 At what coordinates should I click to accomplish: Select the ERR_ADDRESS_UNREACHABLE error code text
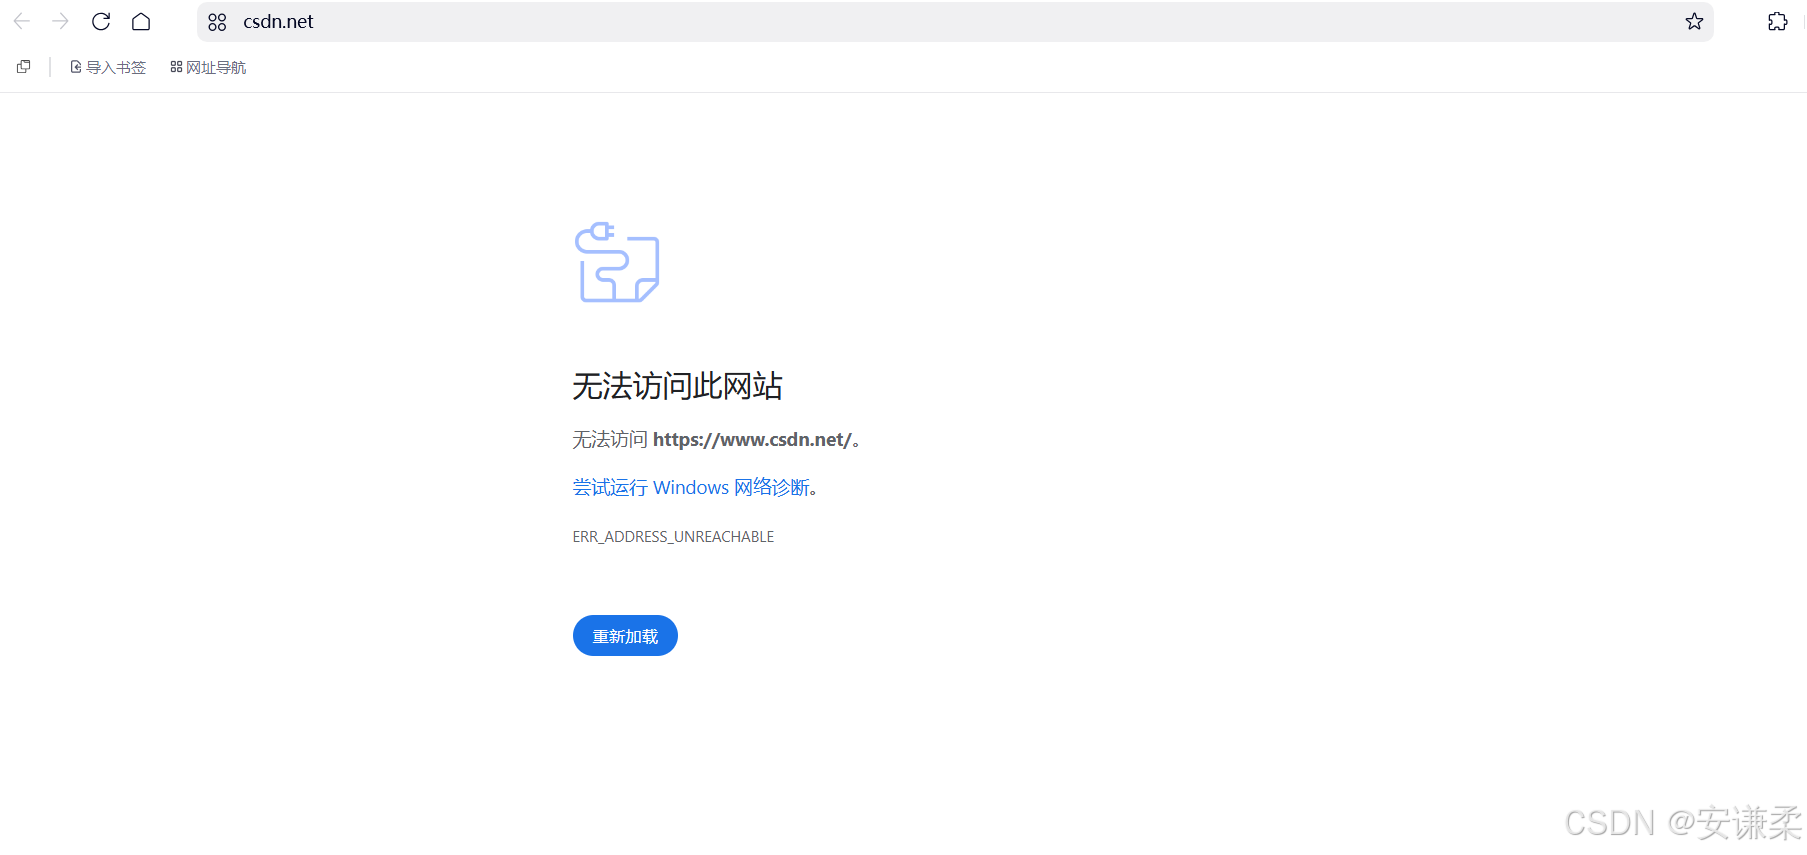tap(673, 537)
